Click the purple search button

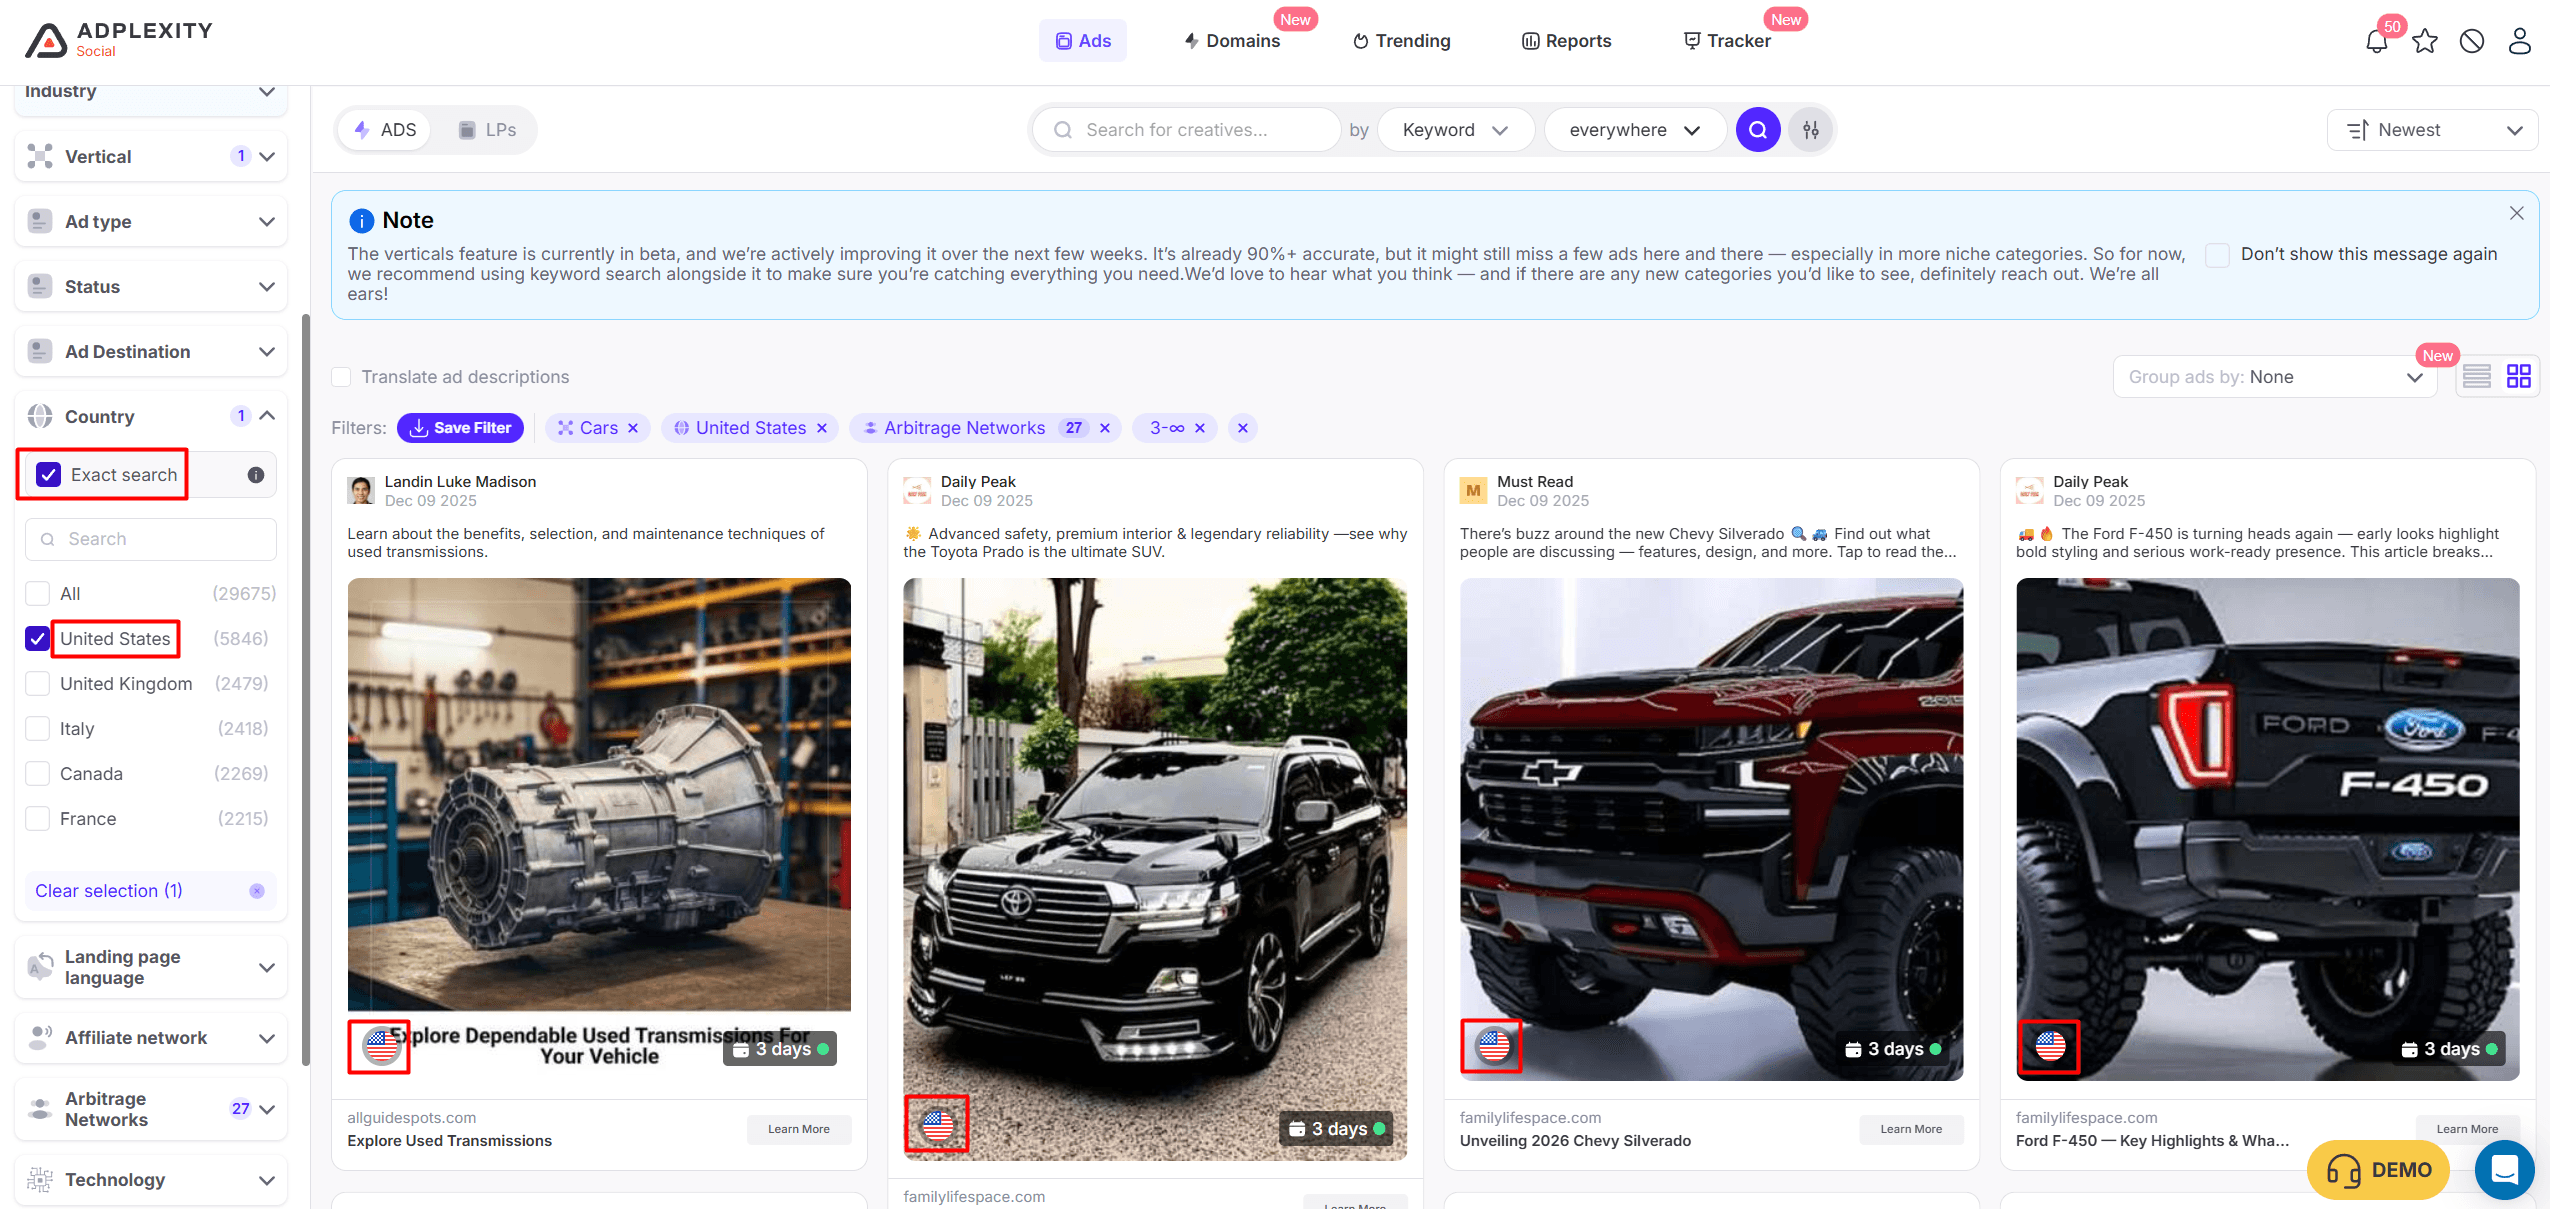(1757, 130)
